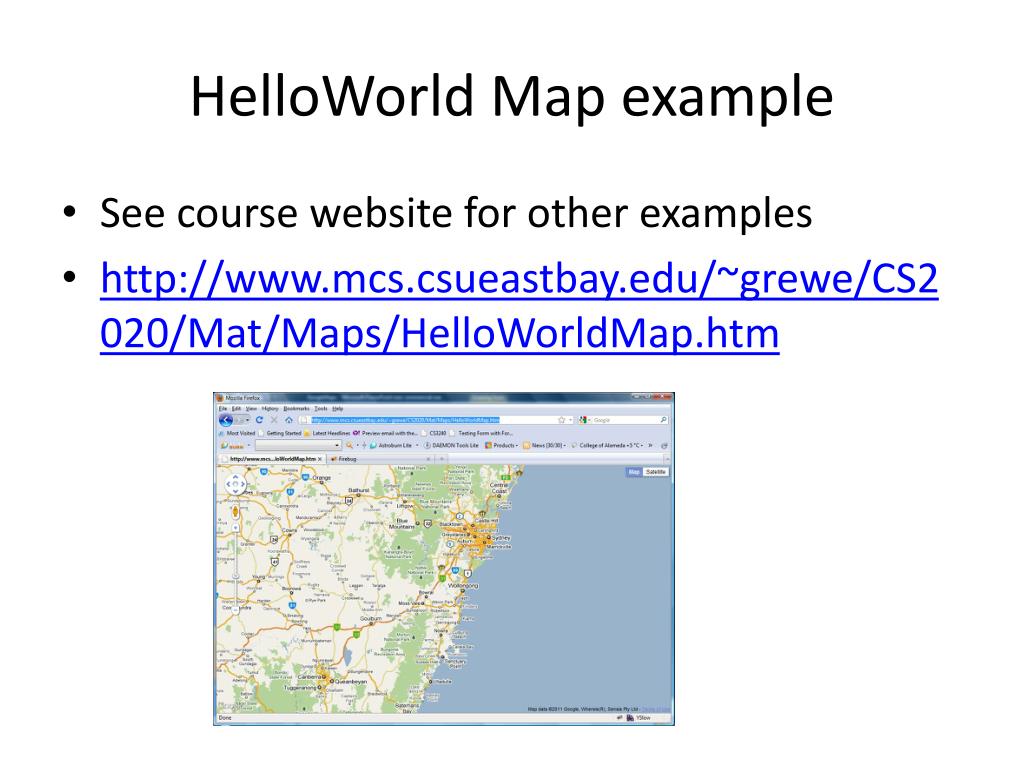The width and height of the screenshot is (1024, 768).
Task: Pick up the Street View pegman icon
Action: [235, 511]
